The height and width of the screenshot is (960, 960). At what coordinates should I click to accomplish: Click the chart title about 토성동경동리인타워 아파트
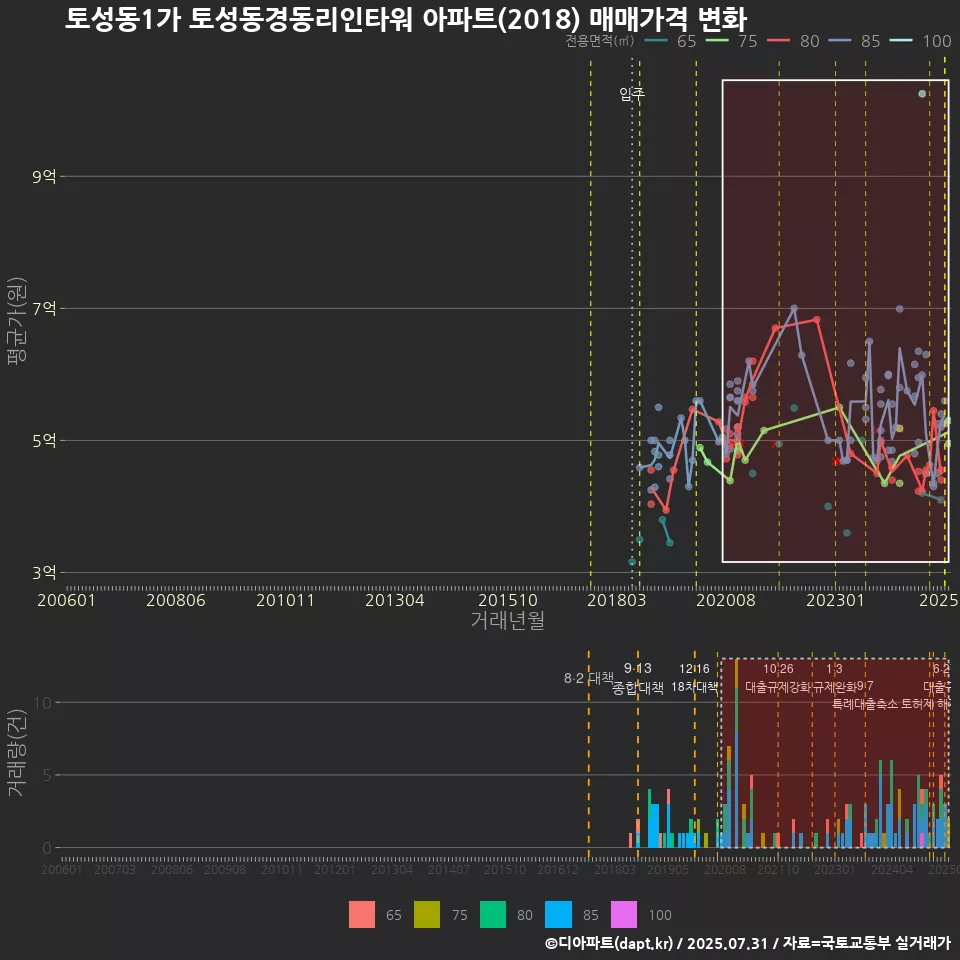[x=406, y=19]
